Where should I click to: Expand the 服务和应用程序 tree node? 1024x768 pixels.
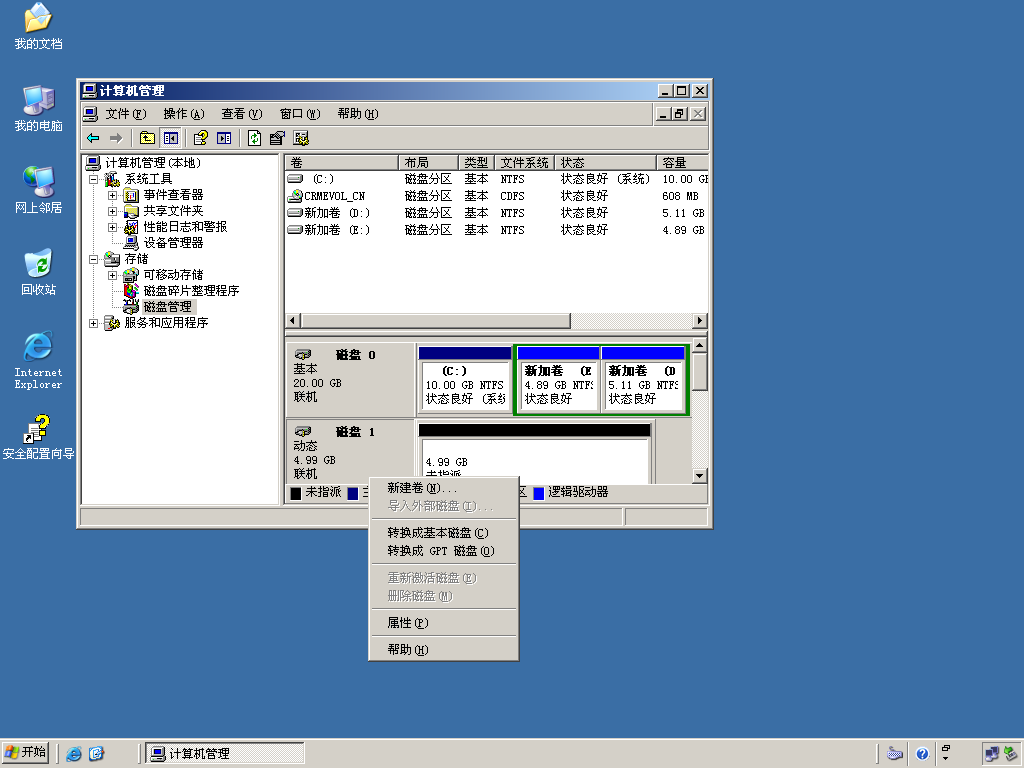[93, 323]
